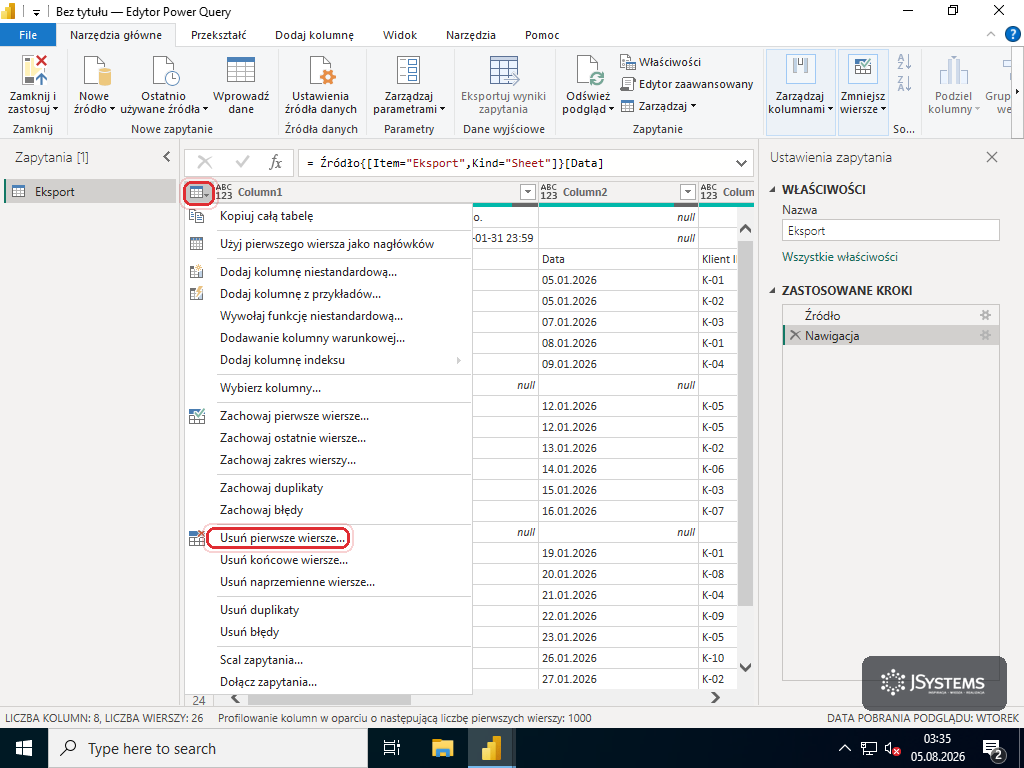Open Edytor zaawansowany

686,84
